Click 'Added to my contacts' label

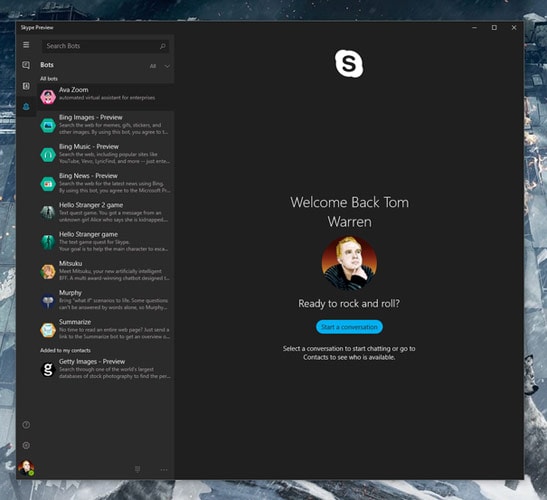click(x=65, y=350)
